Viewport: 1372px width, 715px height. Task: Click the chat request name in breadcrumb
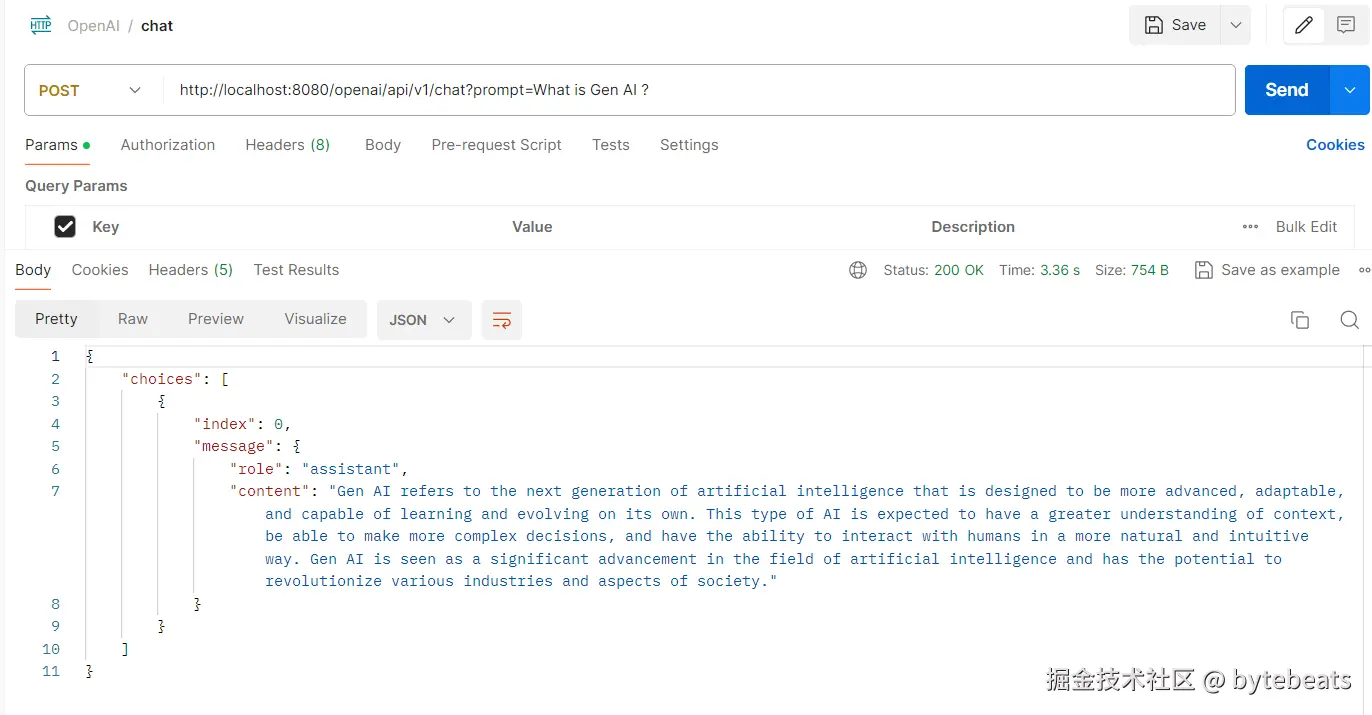157,26
